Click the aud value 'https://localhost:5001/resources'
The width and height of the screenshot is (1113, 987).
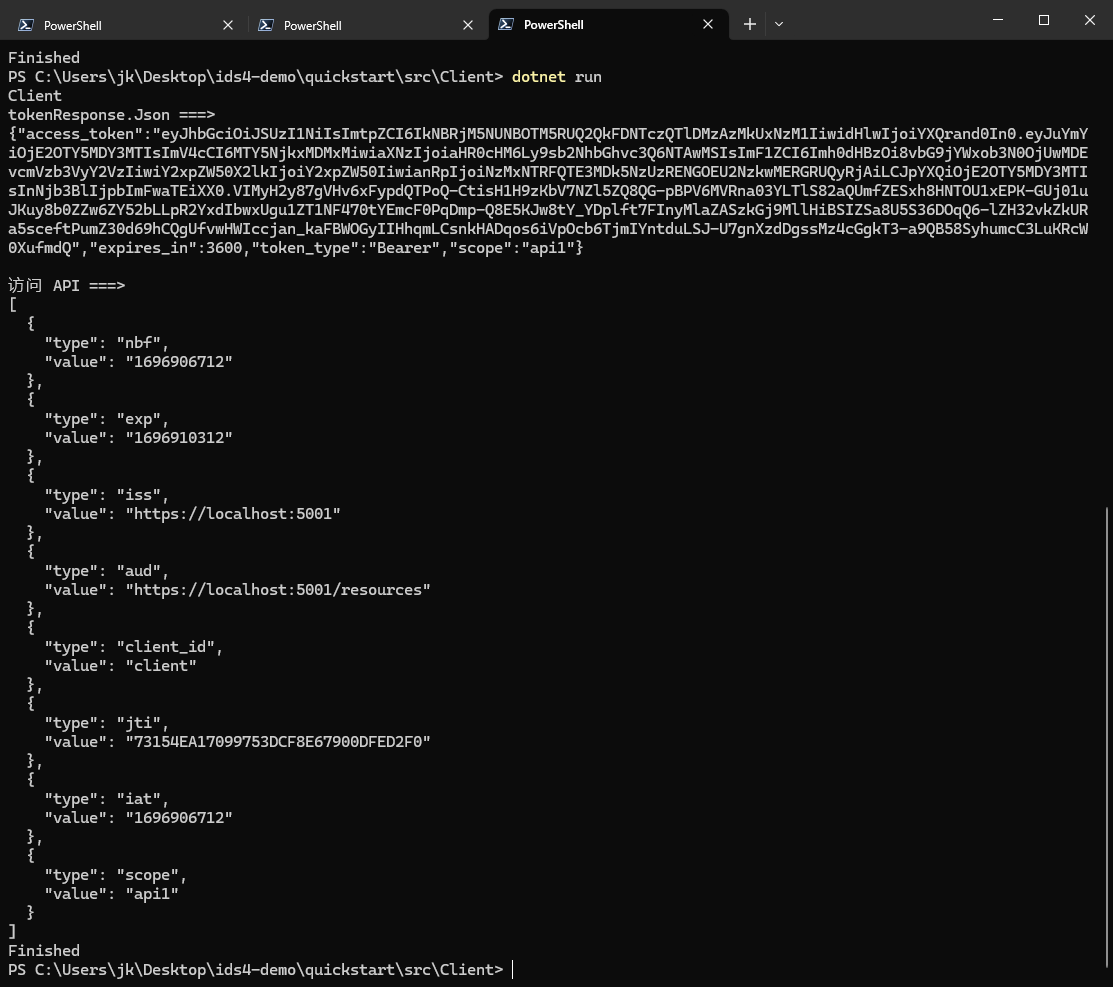pyautogui.click(x=278, y=590)
